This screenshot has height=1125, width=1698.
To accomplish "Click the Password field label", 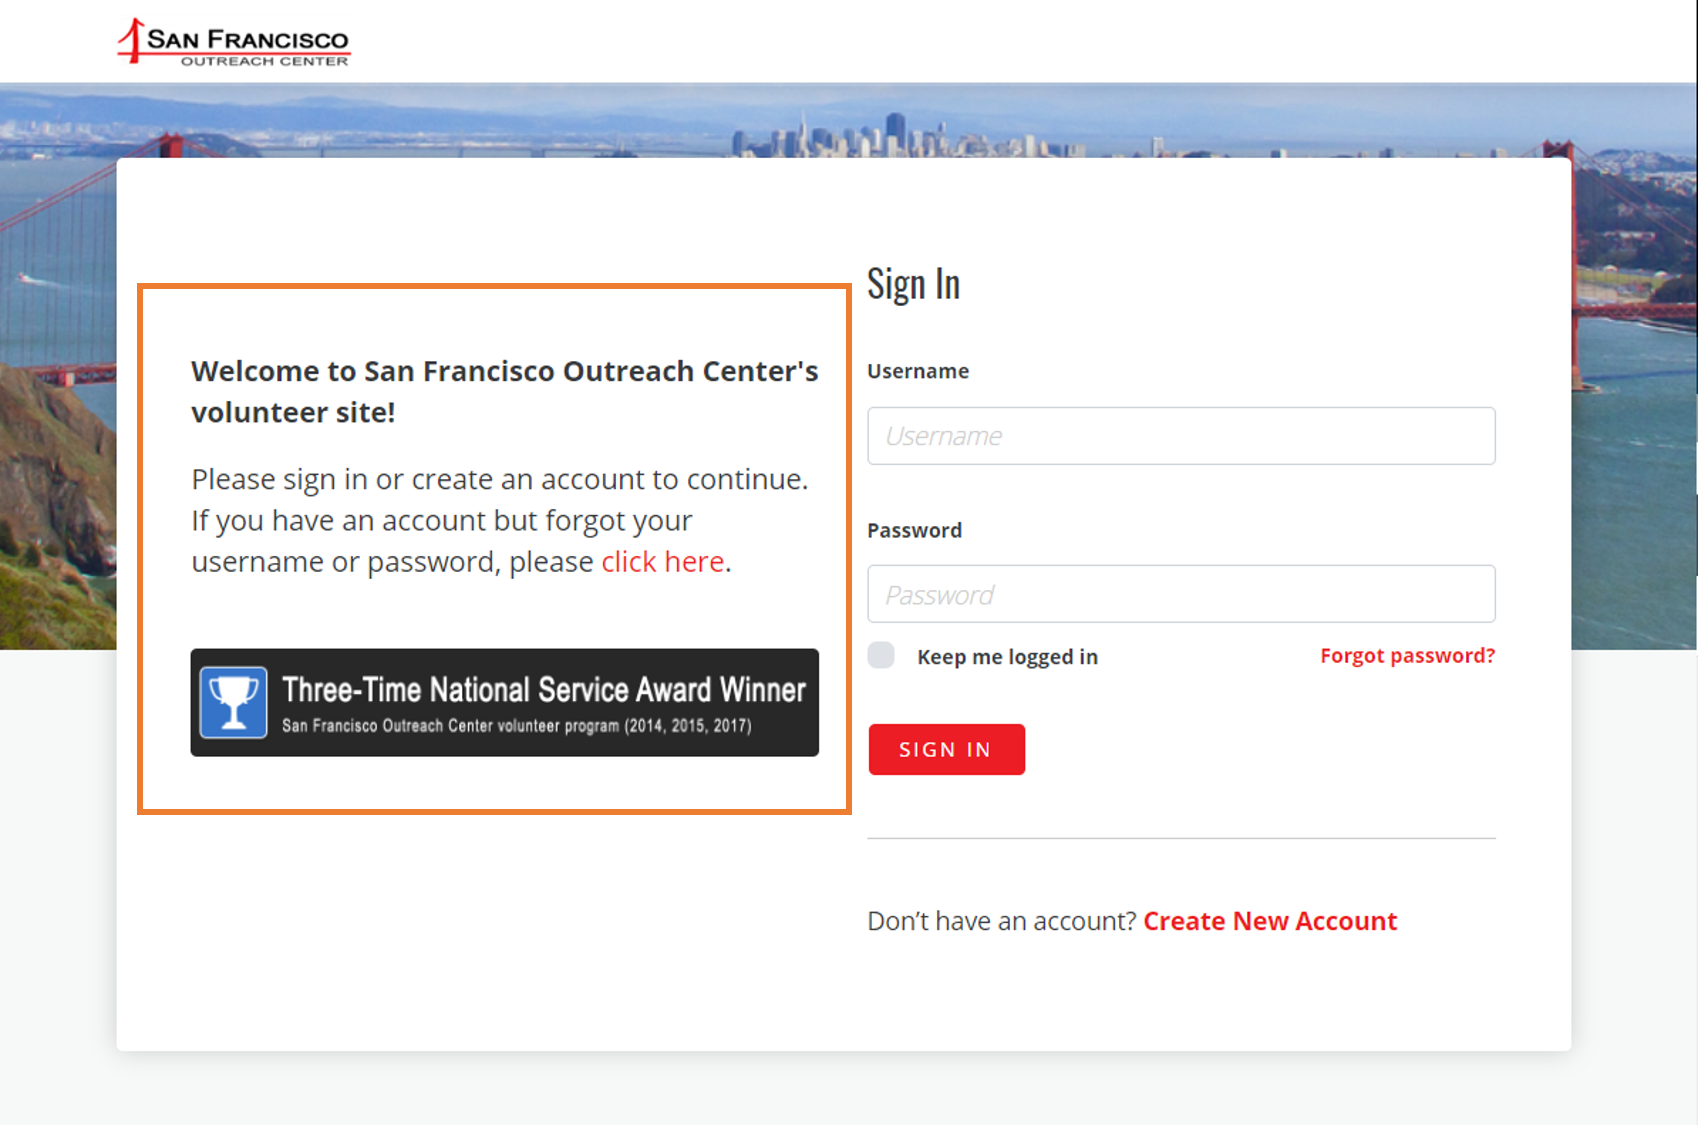I will pos(914,530).
